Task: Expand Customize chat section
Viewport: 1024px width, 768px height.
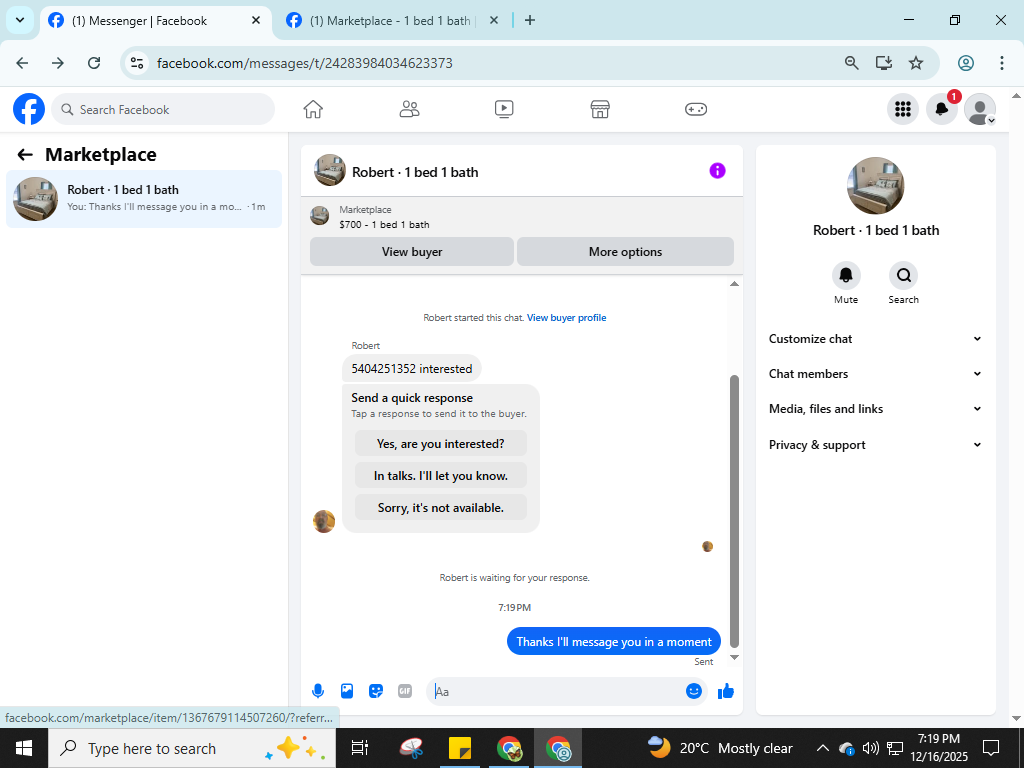Action: click(875, 338)
